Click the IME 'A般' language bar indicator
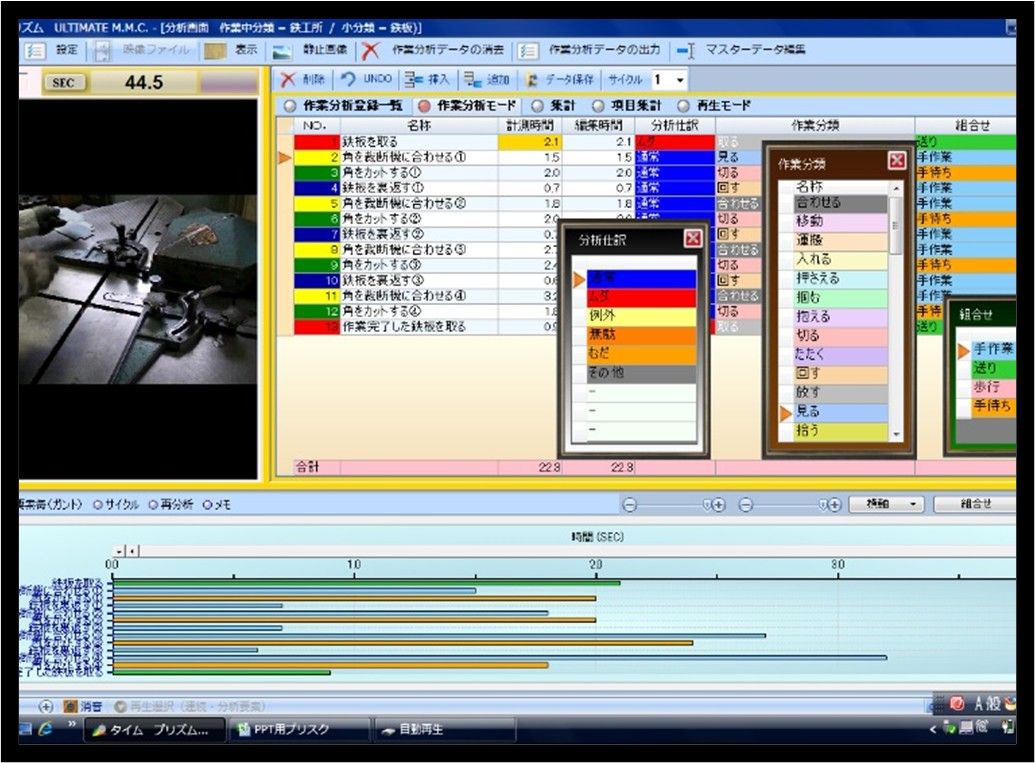The height and width of the screenshot is (763, 1035). 987,704
